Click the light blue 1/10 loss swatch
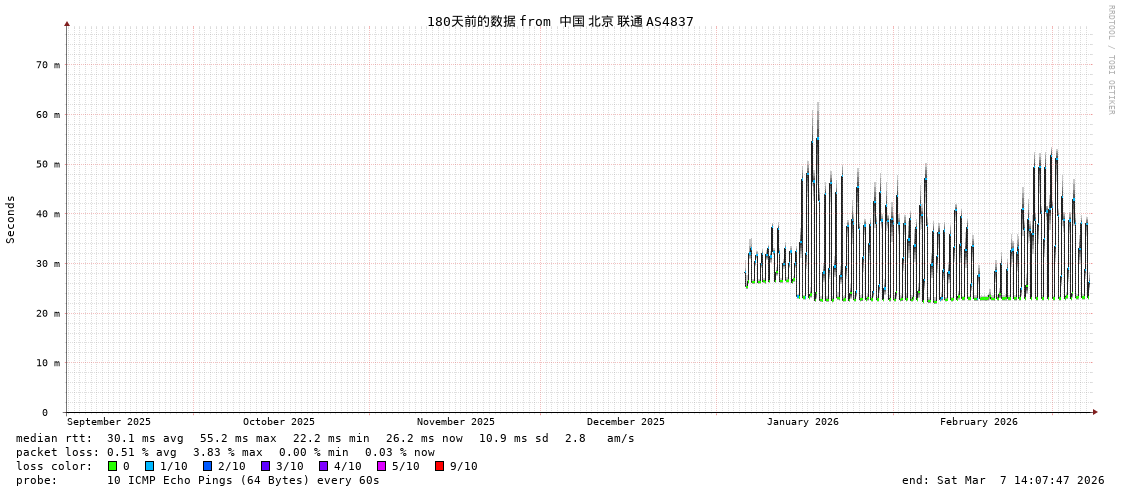The width and height of the screenshot is (1121, 494). coord(149,466)
